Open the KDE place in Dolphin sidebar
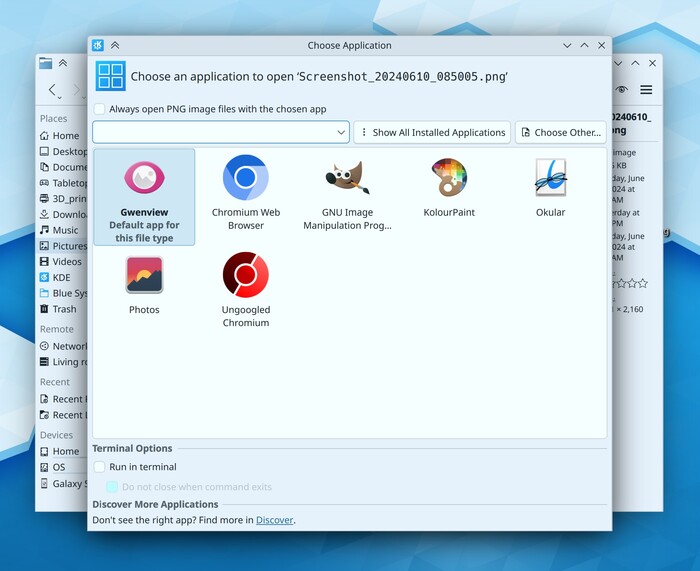 pos(63,278)
